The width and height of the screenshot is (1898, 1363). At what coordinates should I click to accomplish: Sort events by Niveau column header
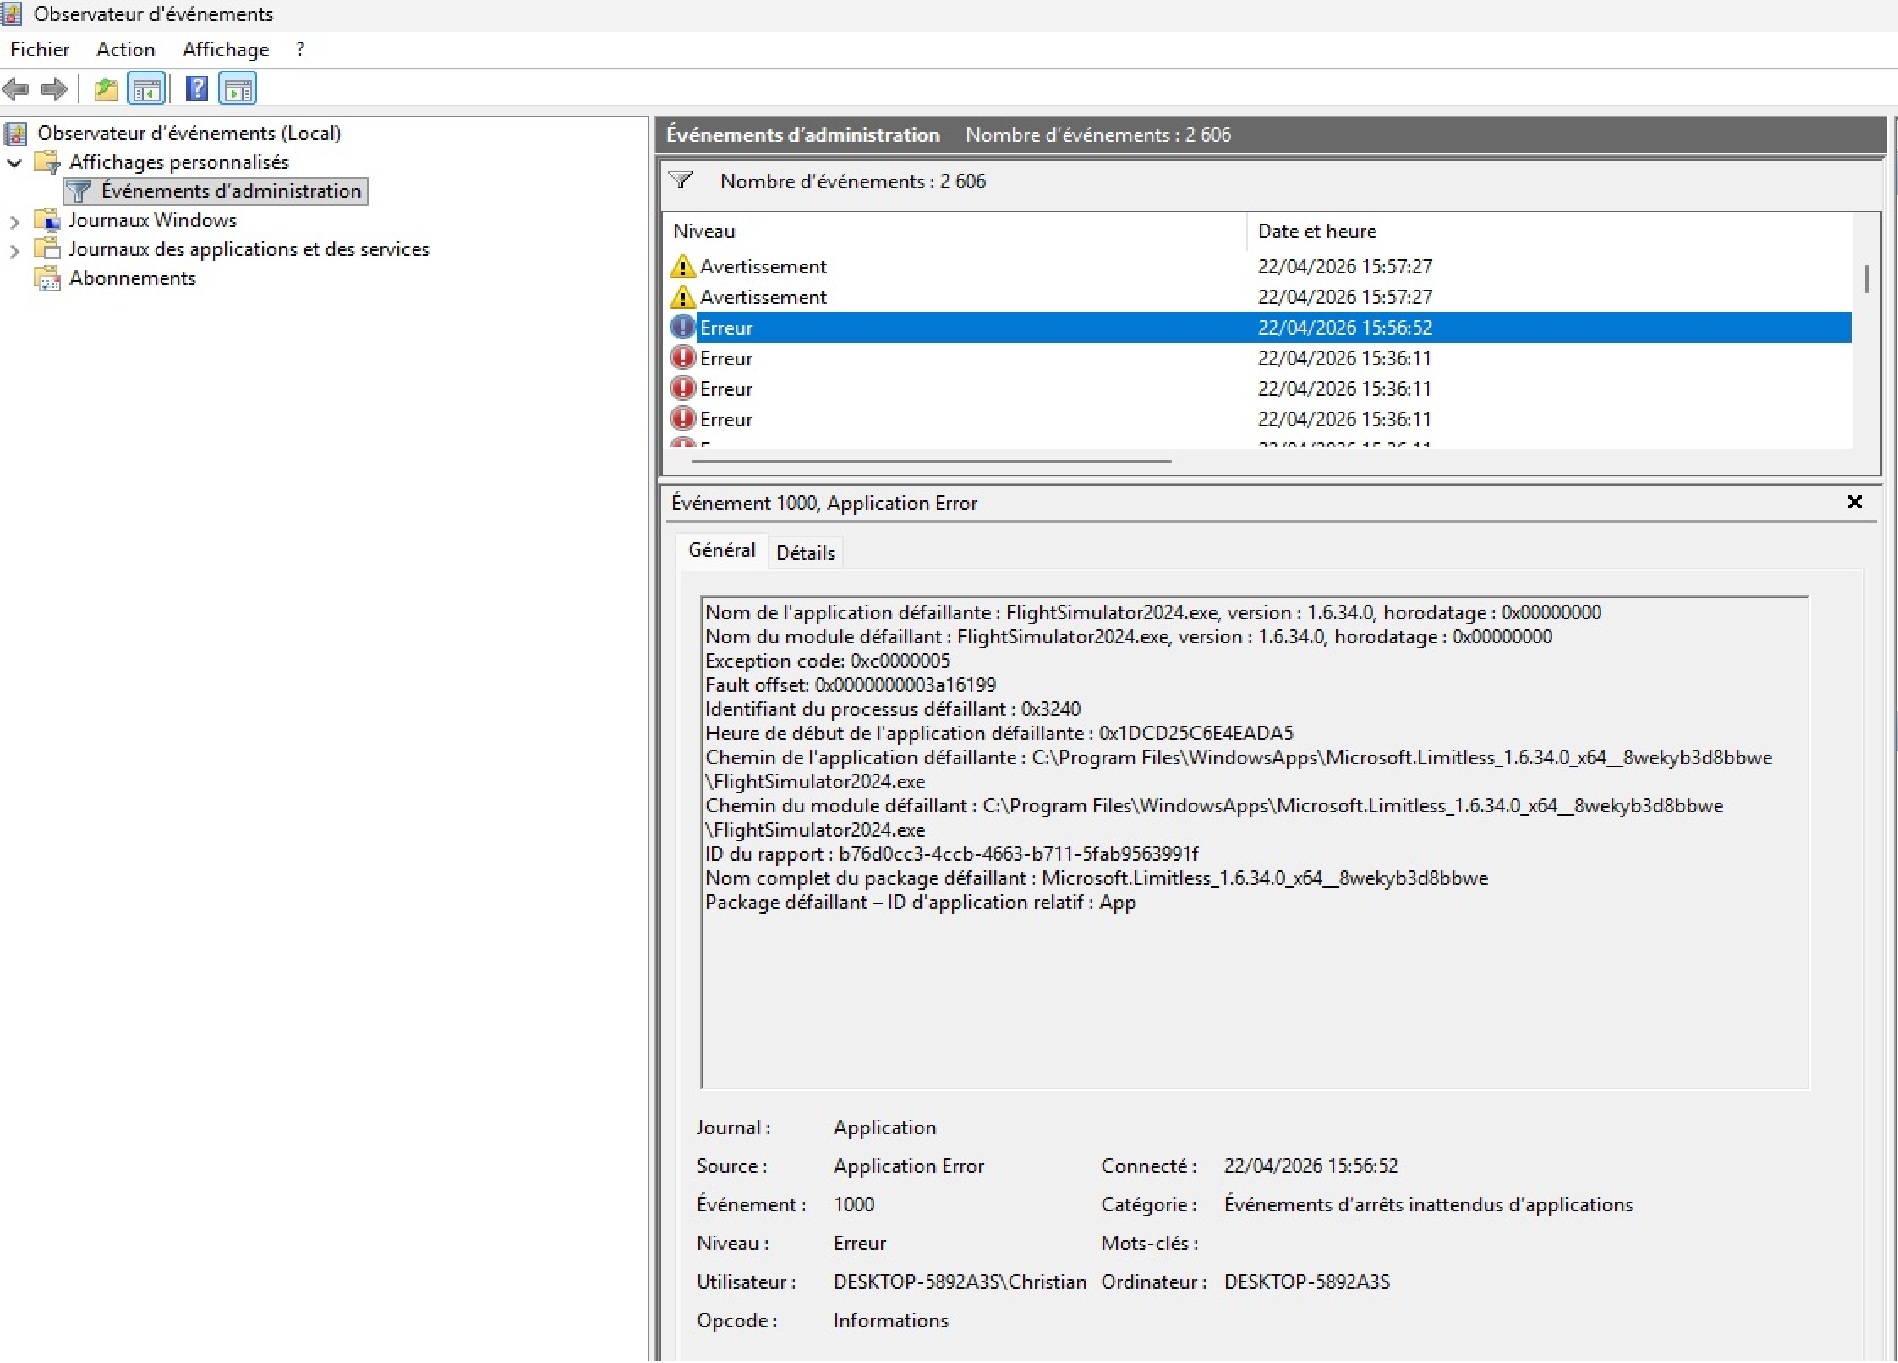coord(704,232)
